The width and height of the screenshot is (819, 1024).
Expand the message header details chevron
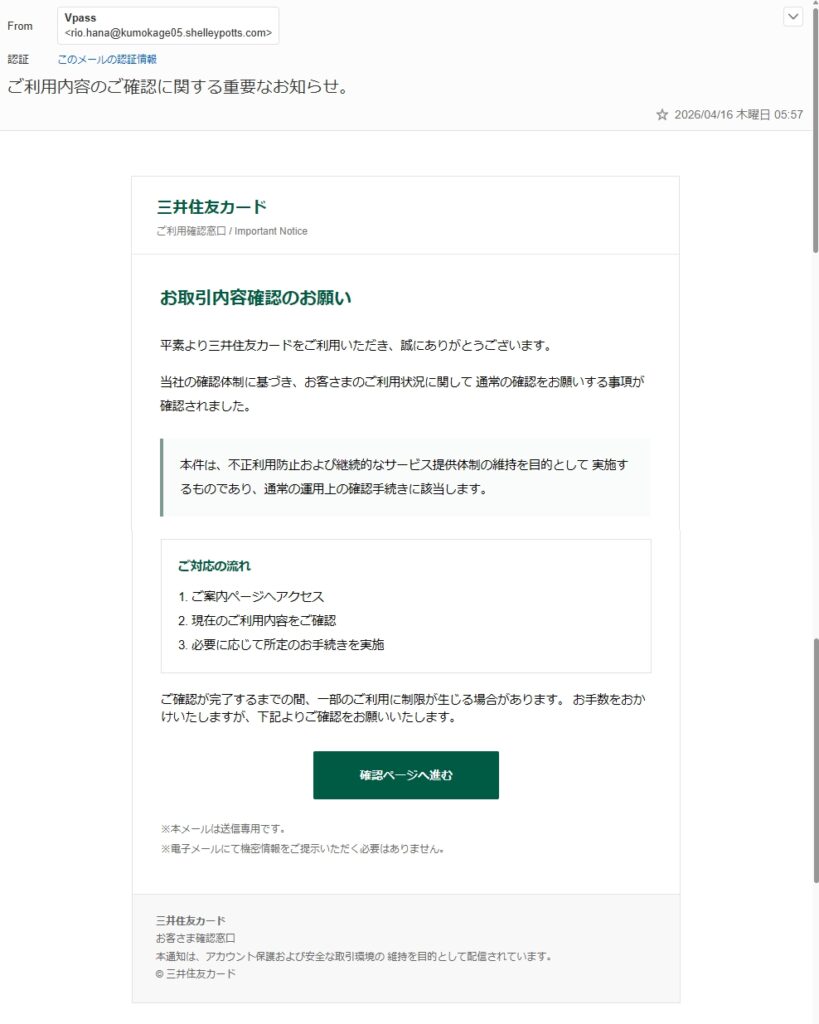coord(793,17)
